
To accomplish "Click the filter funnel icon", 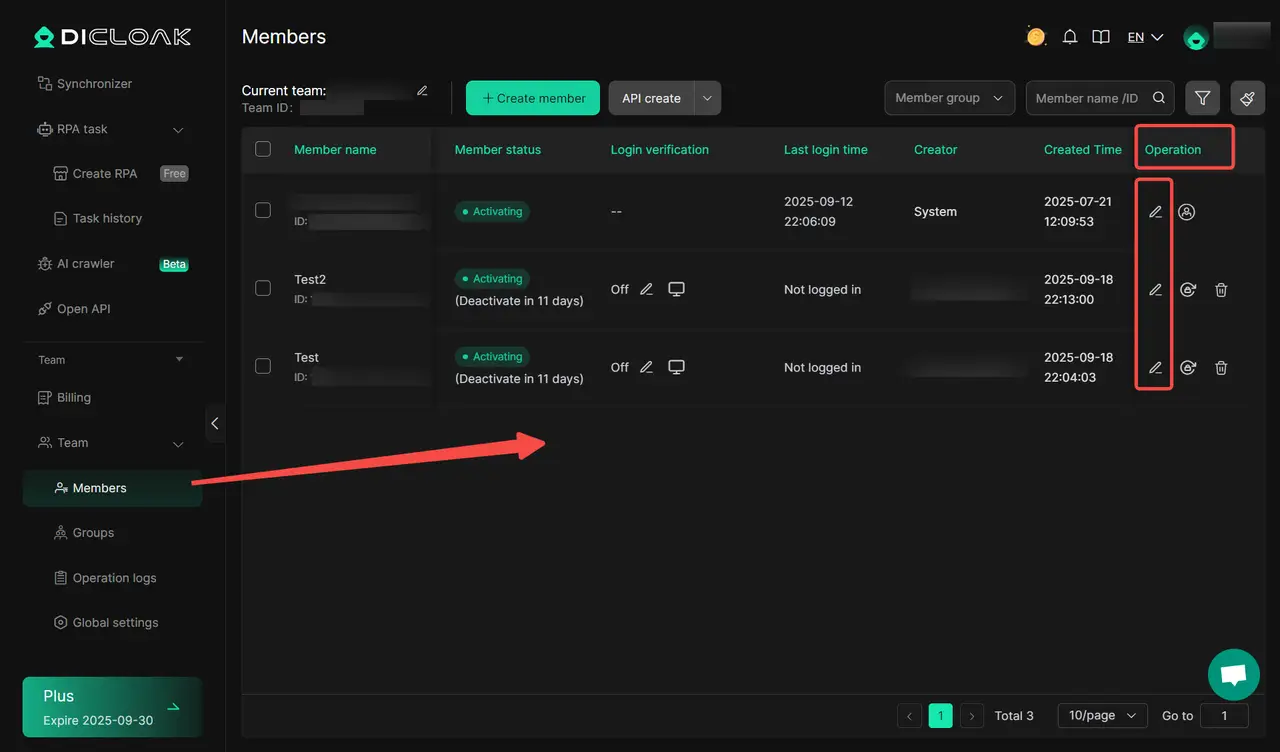I will tap(1202, 98).
